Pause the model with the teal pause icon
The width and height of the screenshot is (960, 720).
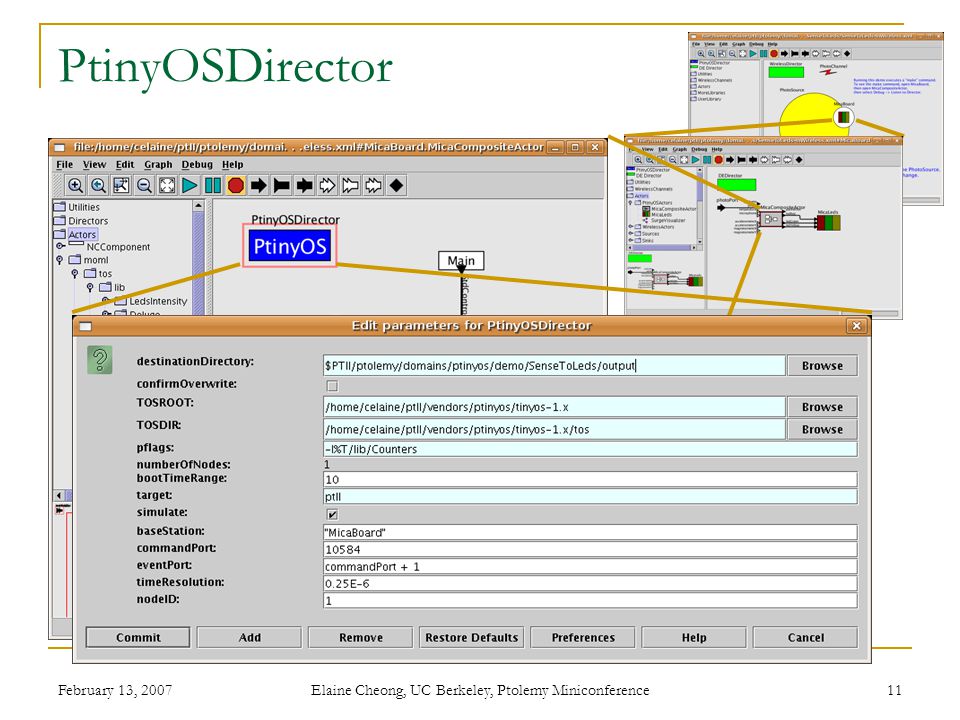click(213, 186)
